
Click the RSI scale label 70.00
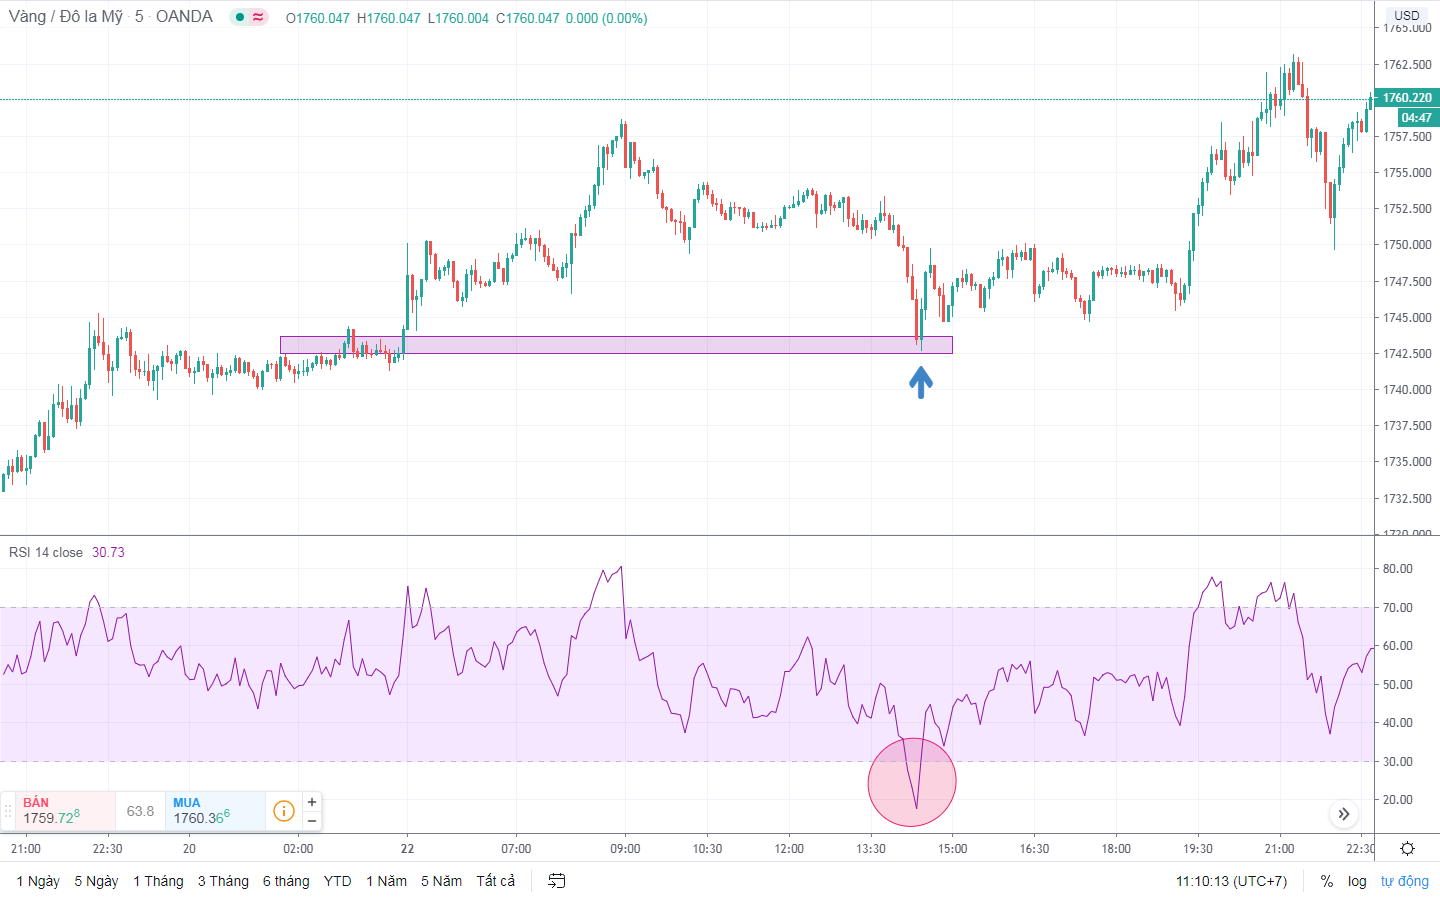click(x=1398, y=608)
